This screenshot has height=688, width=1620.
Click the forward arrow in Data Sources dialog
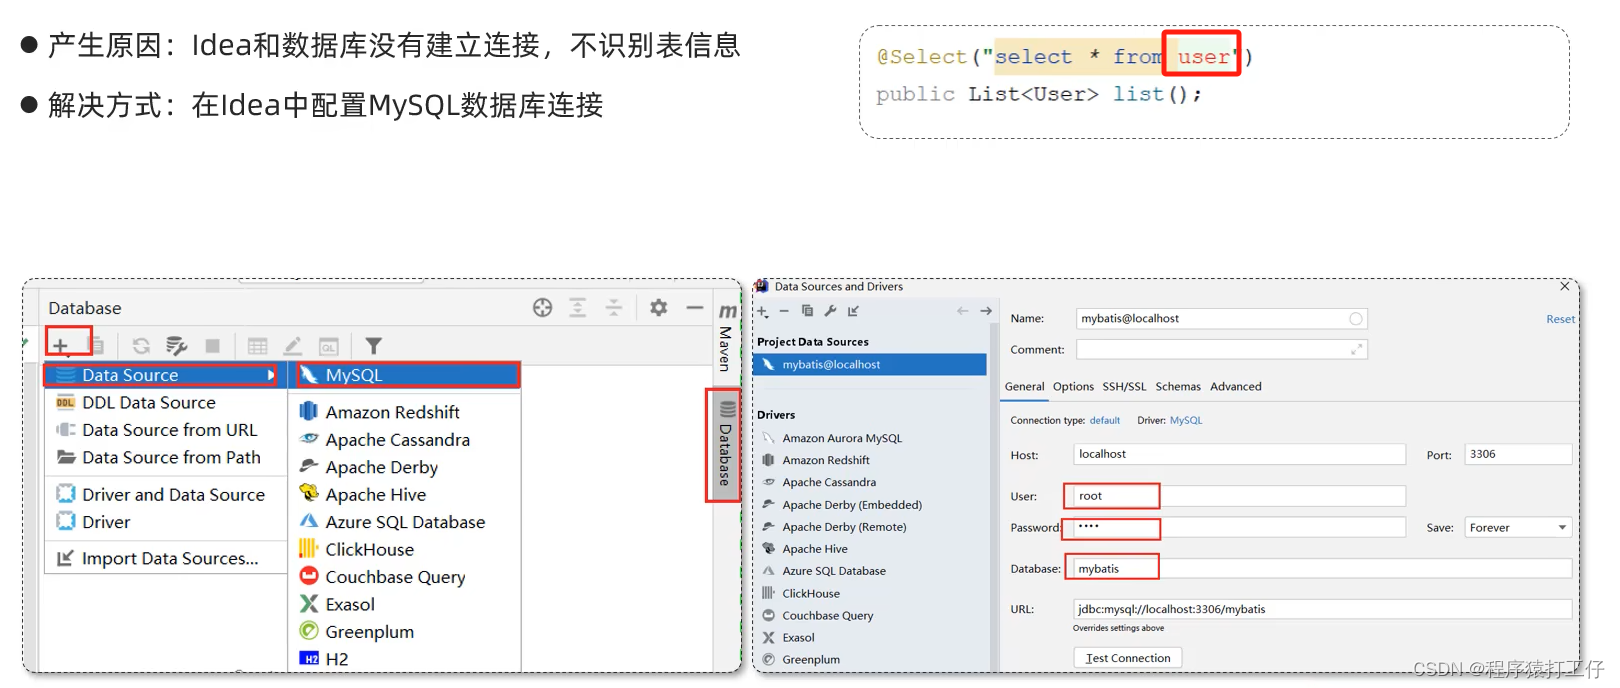click(x=986, y=311)
